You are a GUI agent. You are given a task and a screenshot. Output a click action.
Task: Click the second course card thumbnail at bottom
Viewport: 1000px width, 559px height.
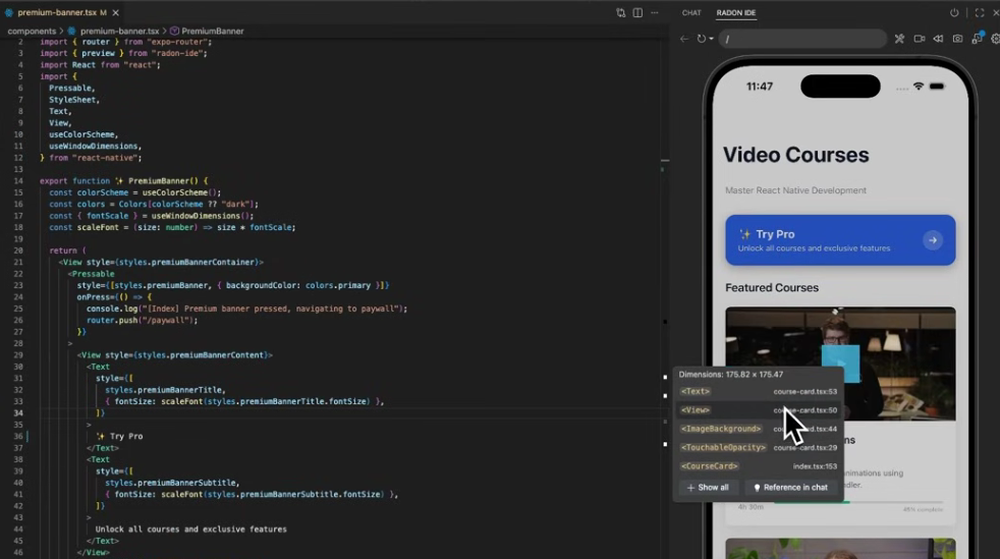pos(840,548)
